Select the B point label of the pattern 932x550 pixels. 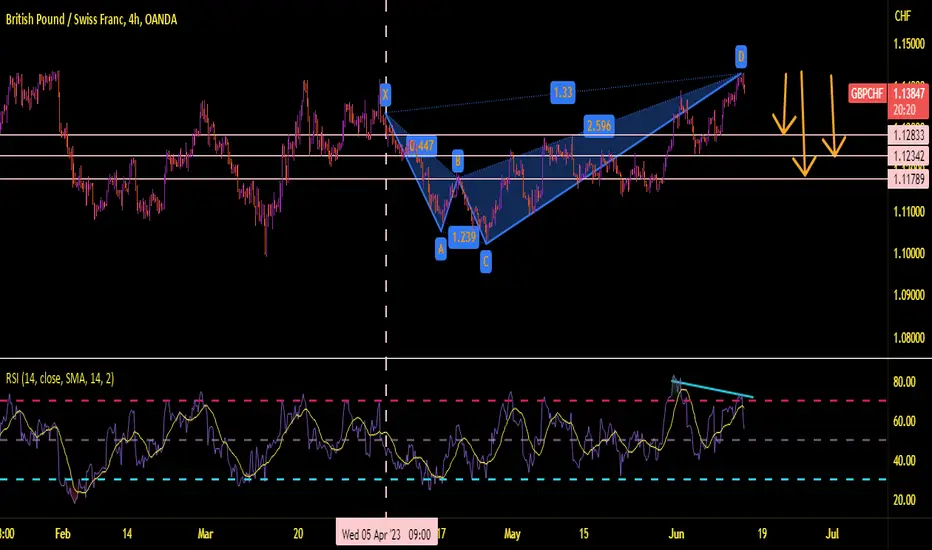coord(457,161)
